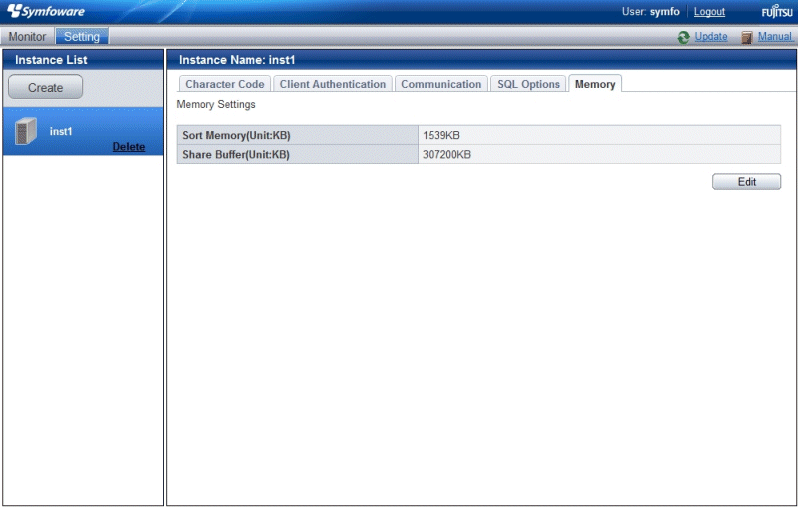Open the Communication tab
Viewport: 798px width, 507px height.
[x=441, y=84]
